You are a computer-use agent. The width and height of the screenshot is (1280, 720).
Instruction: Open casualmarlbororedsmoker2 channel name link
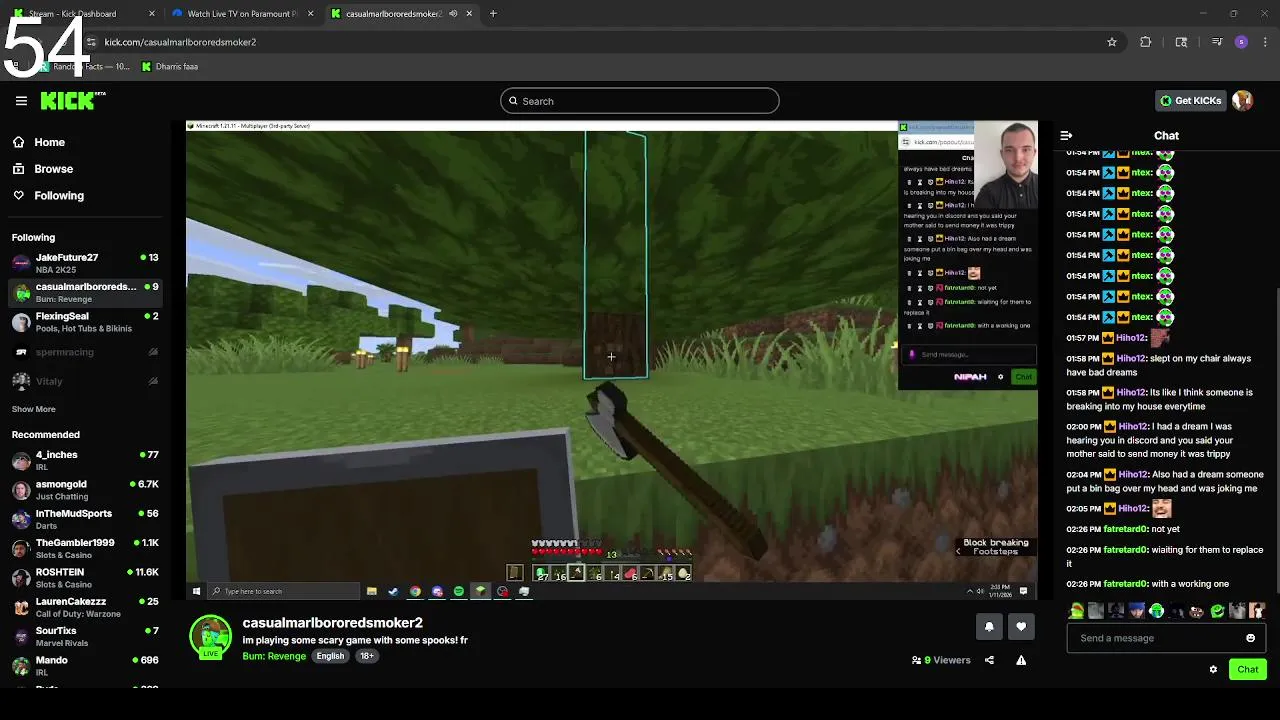point(333,622)
